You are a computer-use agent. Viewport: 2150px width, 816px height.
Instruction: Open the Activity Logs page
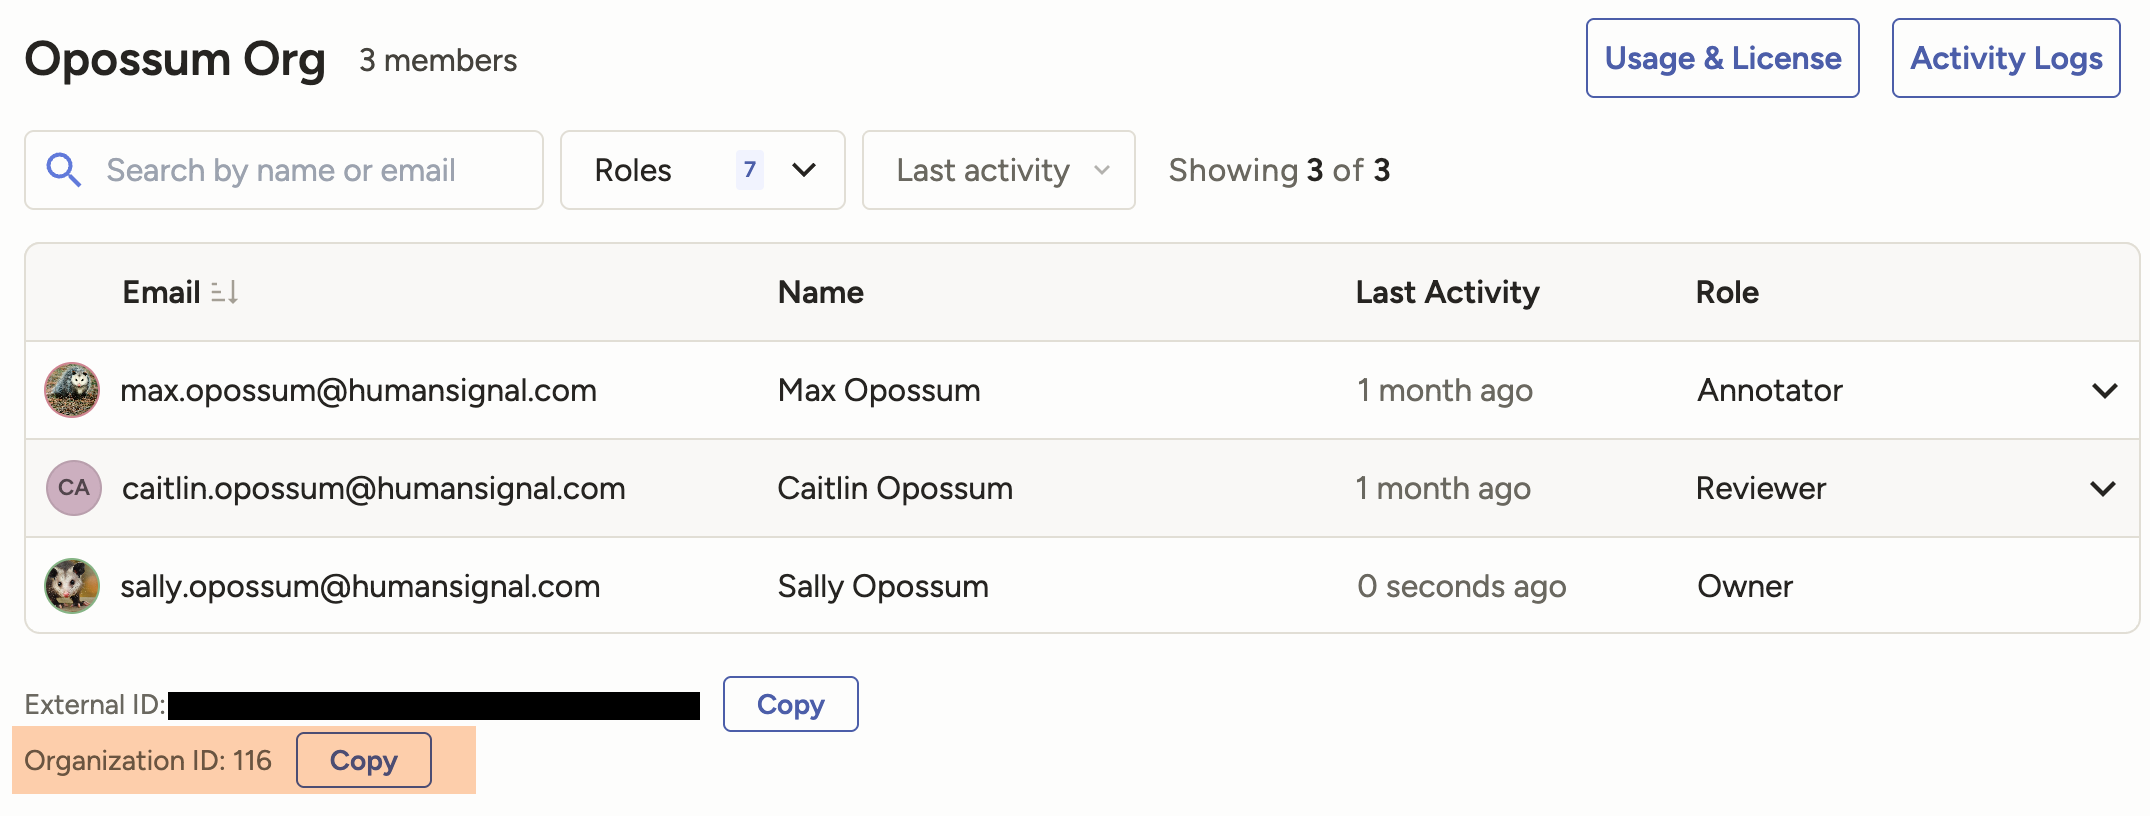[x=2005, y=58]
